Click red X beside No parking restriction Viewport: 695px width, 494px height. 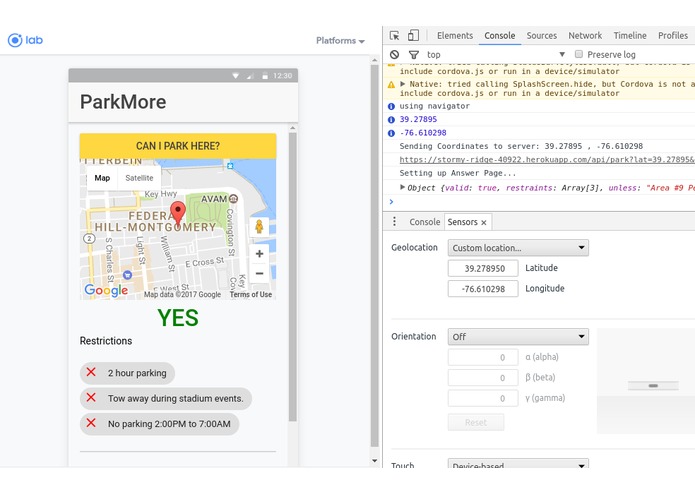pyautogui.click(x=91, y=423)
